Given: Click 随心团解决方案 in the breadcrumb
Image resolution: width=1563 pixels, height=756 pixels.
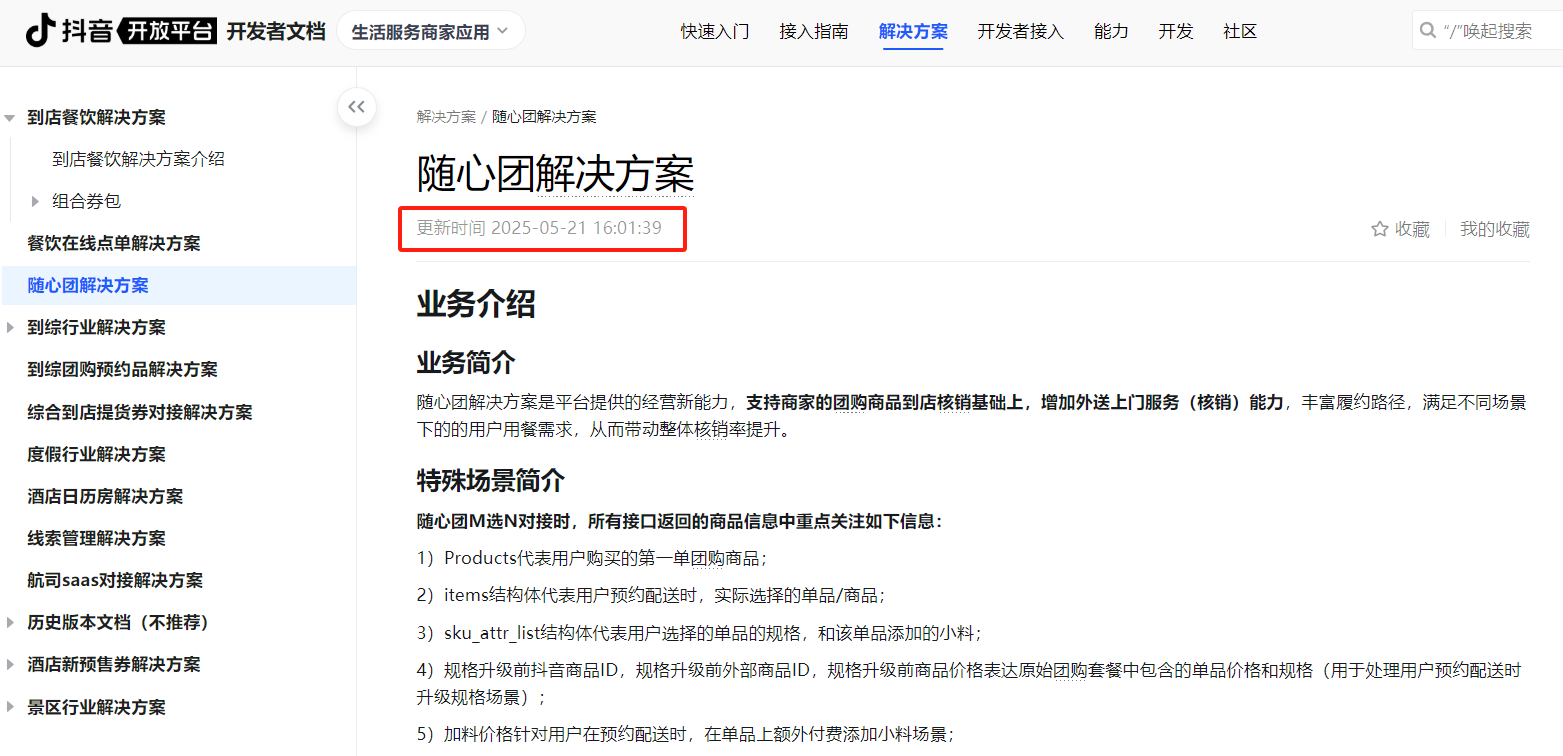Looking at the screenshot, I should 544,117.
